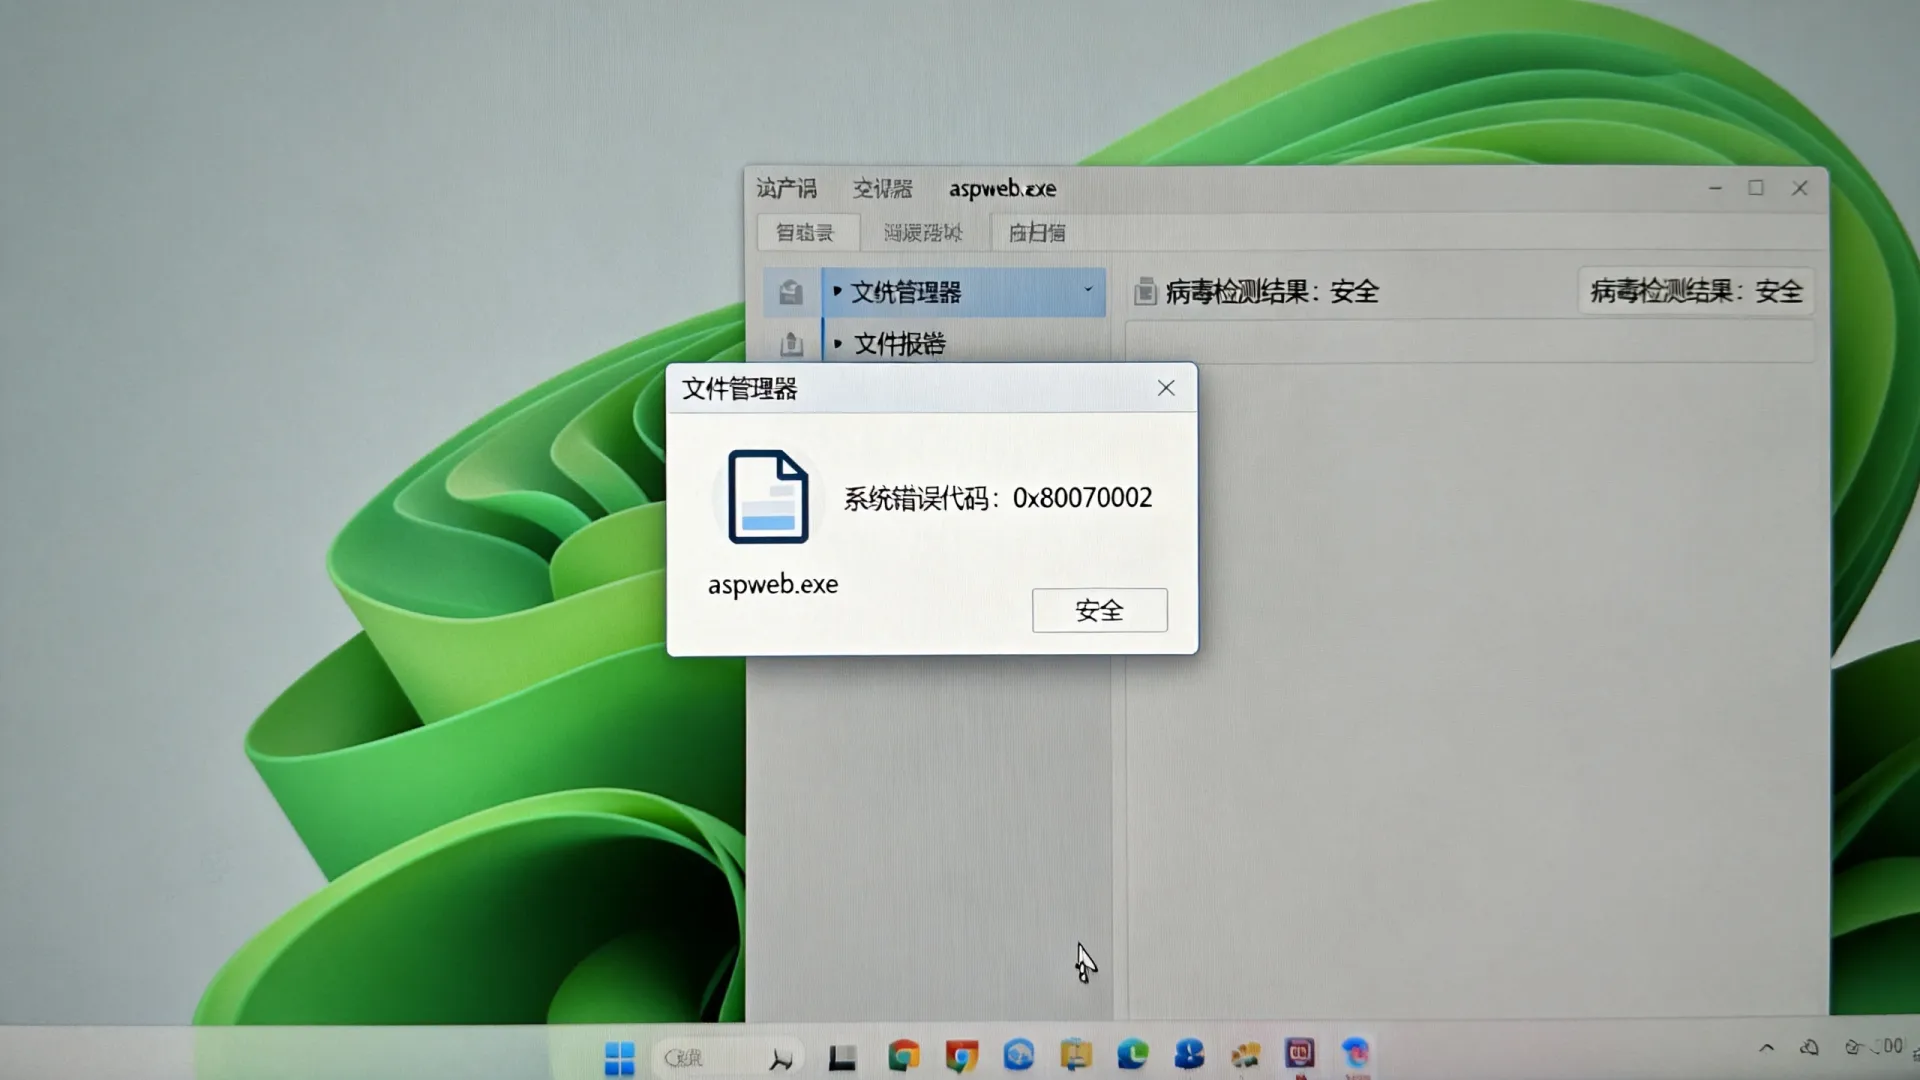Switch to the first tab under the title bar
The height and width of the screenshot is (1080, 1920).
[808, 233]
